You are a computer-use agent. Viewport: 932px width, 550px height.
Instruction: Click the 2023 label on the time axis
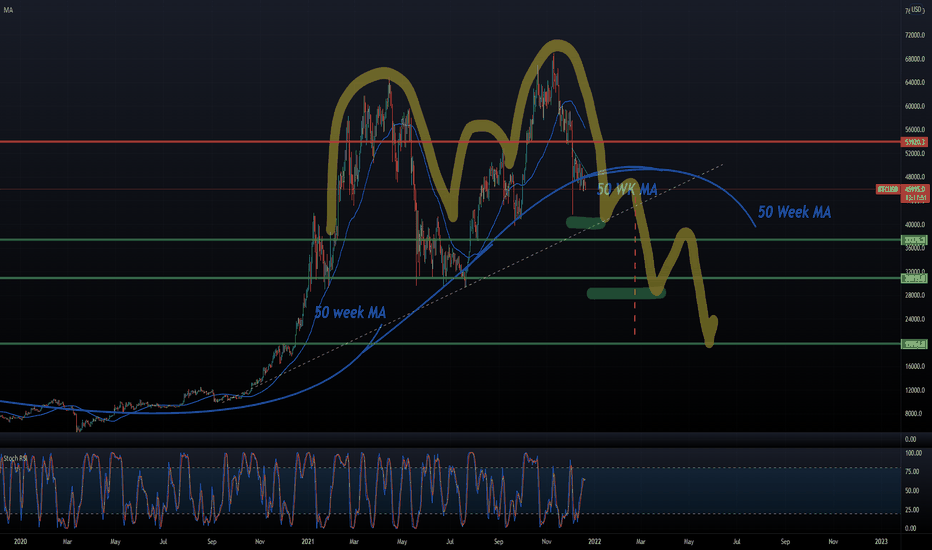(881, 542)
